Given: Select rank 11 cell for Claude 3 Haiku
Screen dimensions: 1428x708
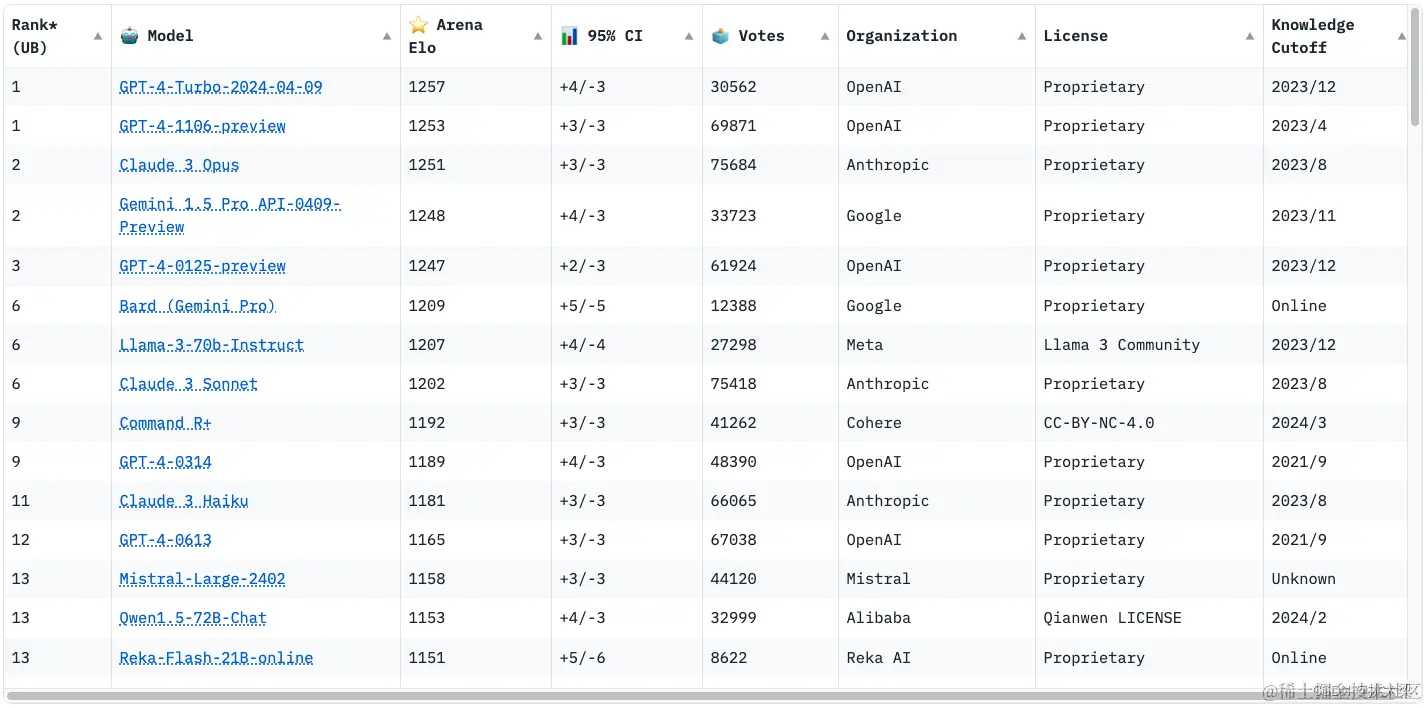Looking at the screenshot, I should coord(21,501).
